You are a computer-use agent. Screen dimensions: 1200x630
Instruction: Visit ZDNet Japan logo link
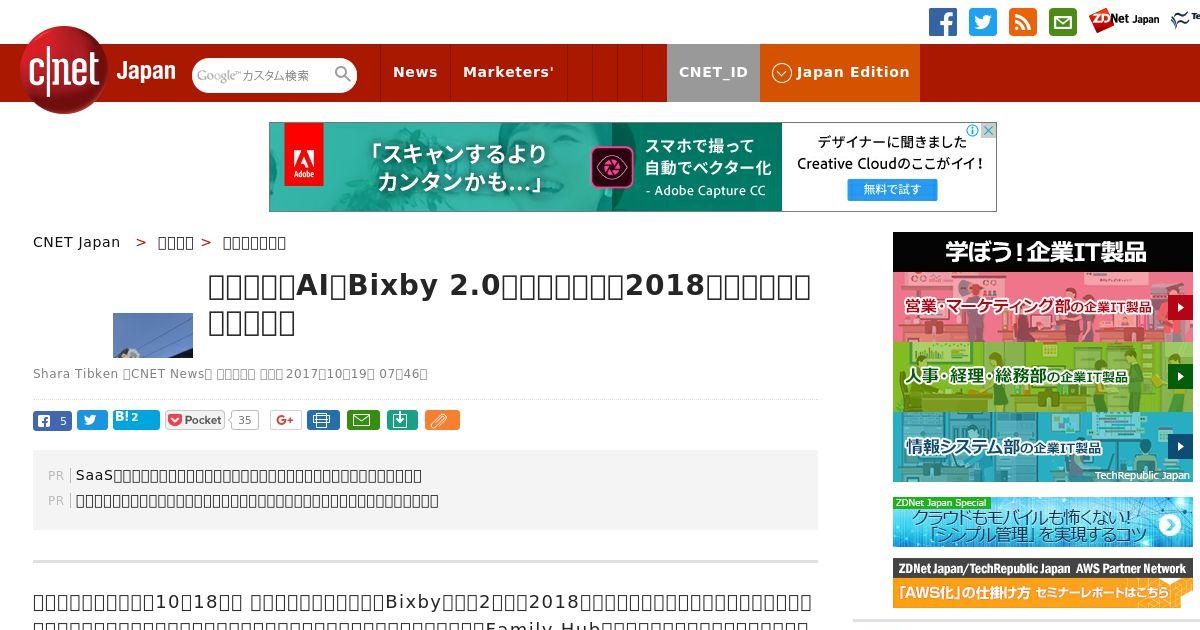point(1124,20)
